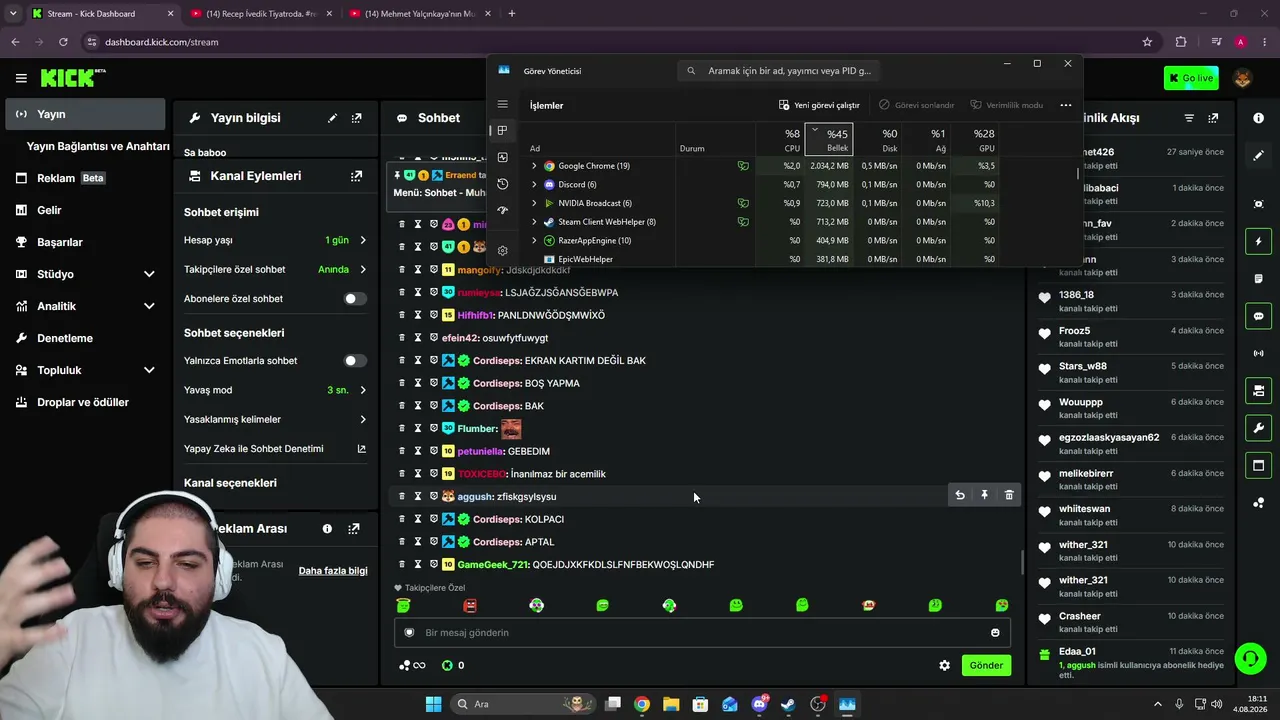Image resolution: width=1280 pixels, height=720 pixels.
Task: Open Hesap yaşı setting chevron
Action: click(x=363, y=241)
